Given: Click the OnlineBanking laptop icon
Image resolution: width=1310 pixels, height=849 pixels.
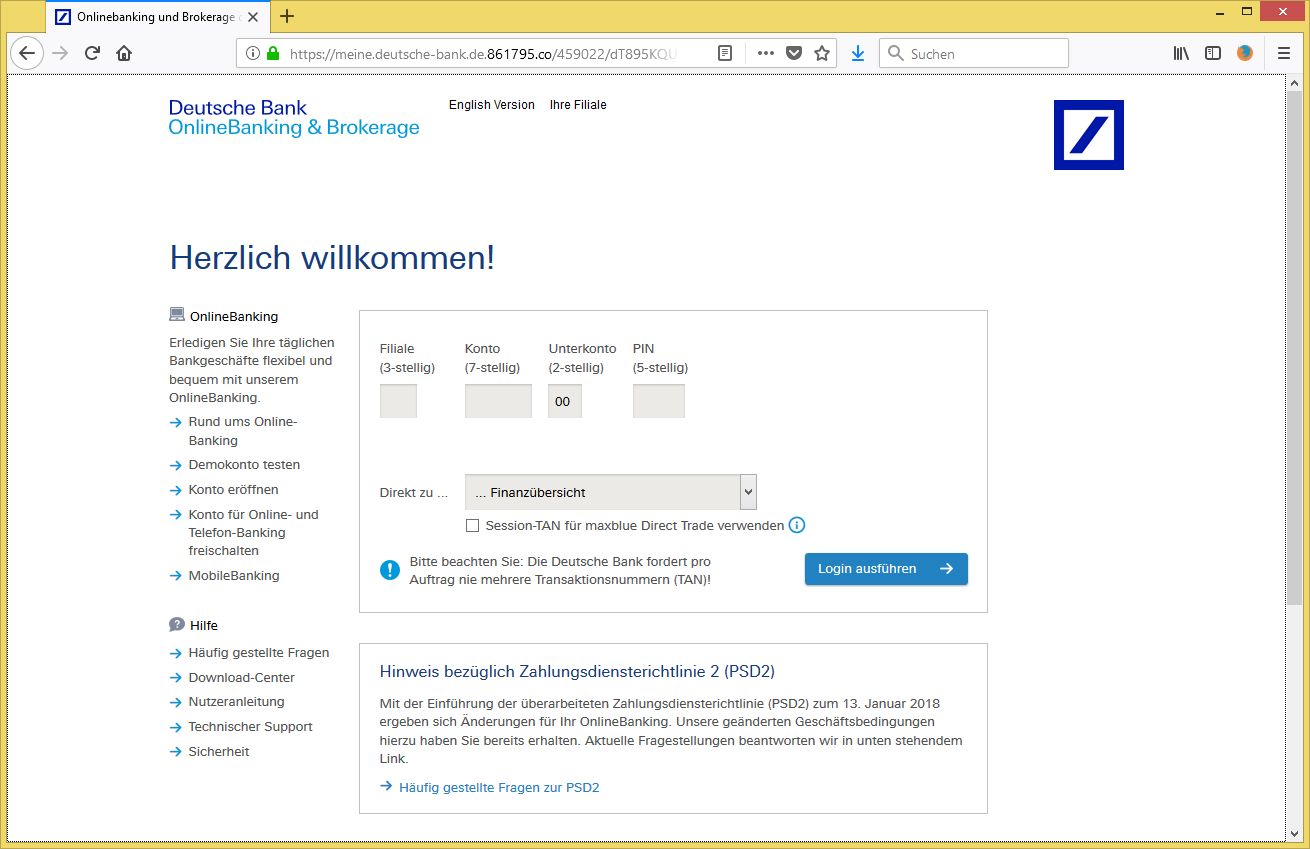Looking at the screenshot, I should click(x=177, y=315).
